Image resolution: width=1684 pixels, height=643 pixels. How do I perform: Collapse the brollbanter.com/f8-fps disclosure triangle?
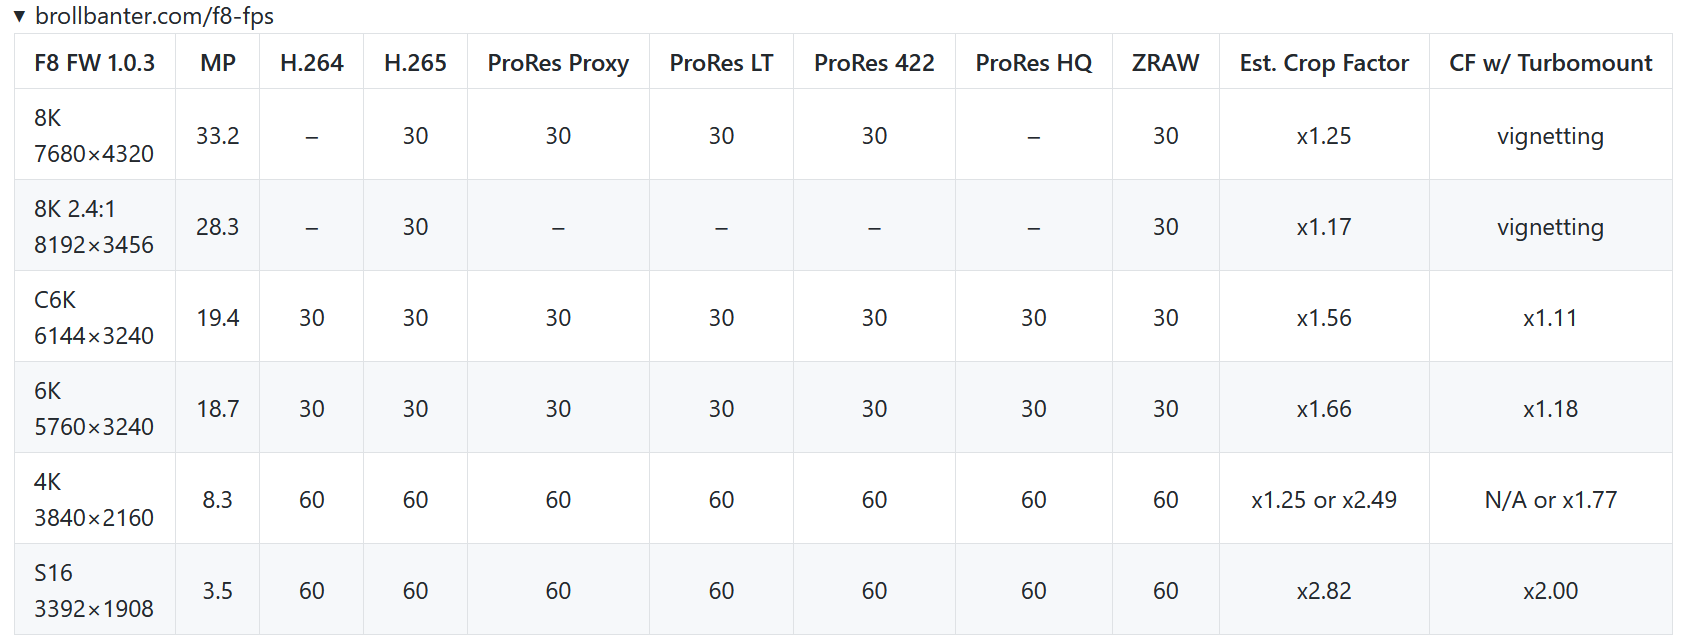tap(19, 16)
